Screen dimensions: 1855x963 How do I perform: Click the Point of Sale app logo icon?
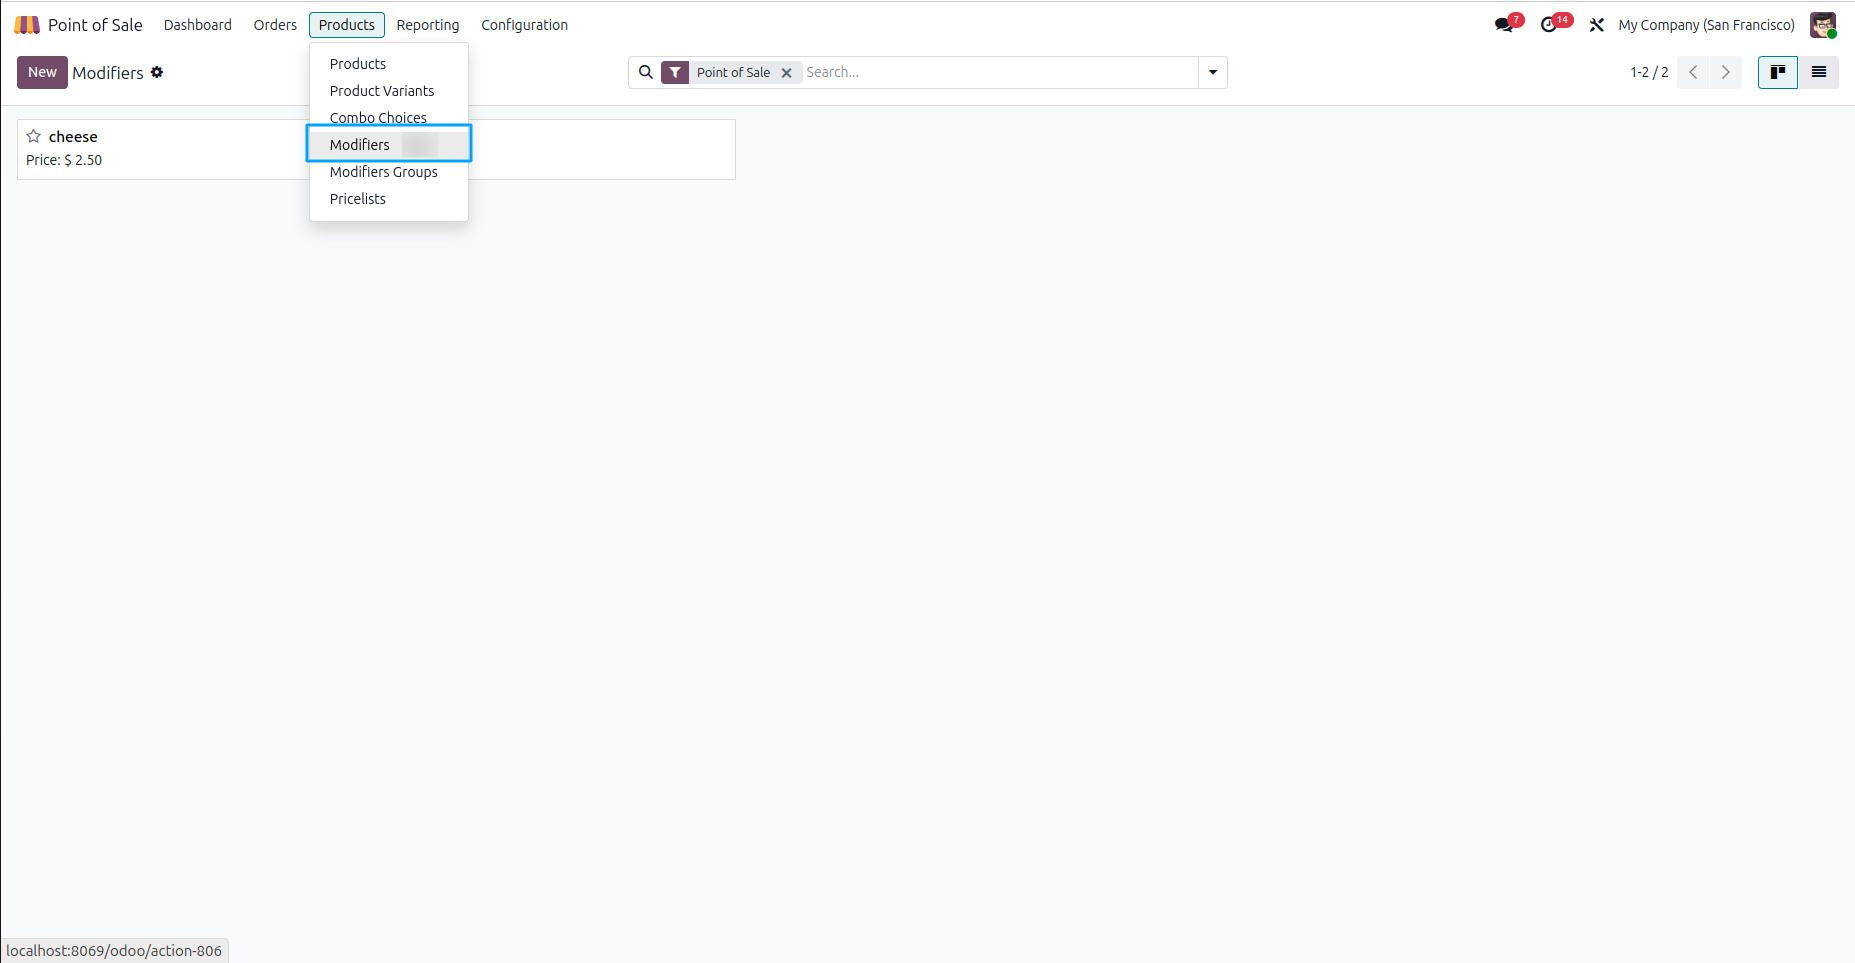27,25
